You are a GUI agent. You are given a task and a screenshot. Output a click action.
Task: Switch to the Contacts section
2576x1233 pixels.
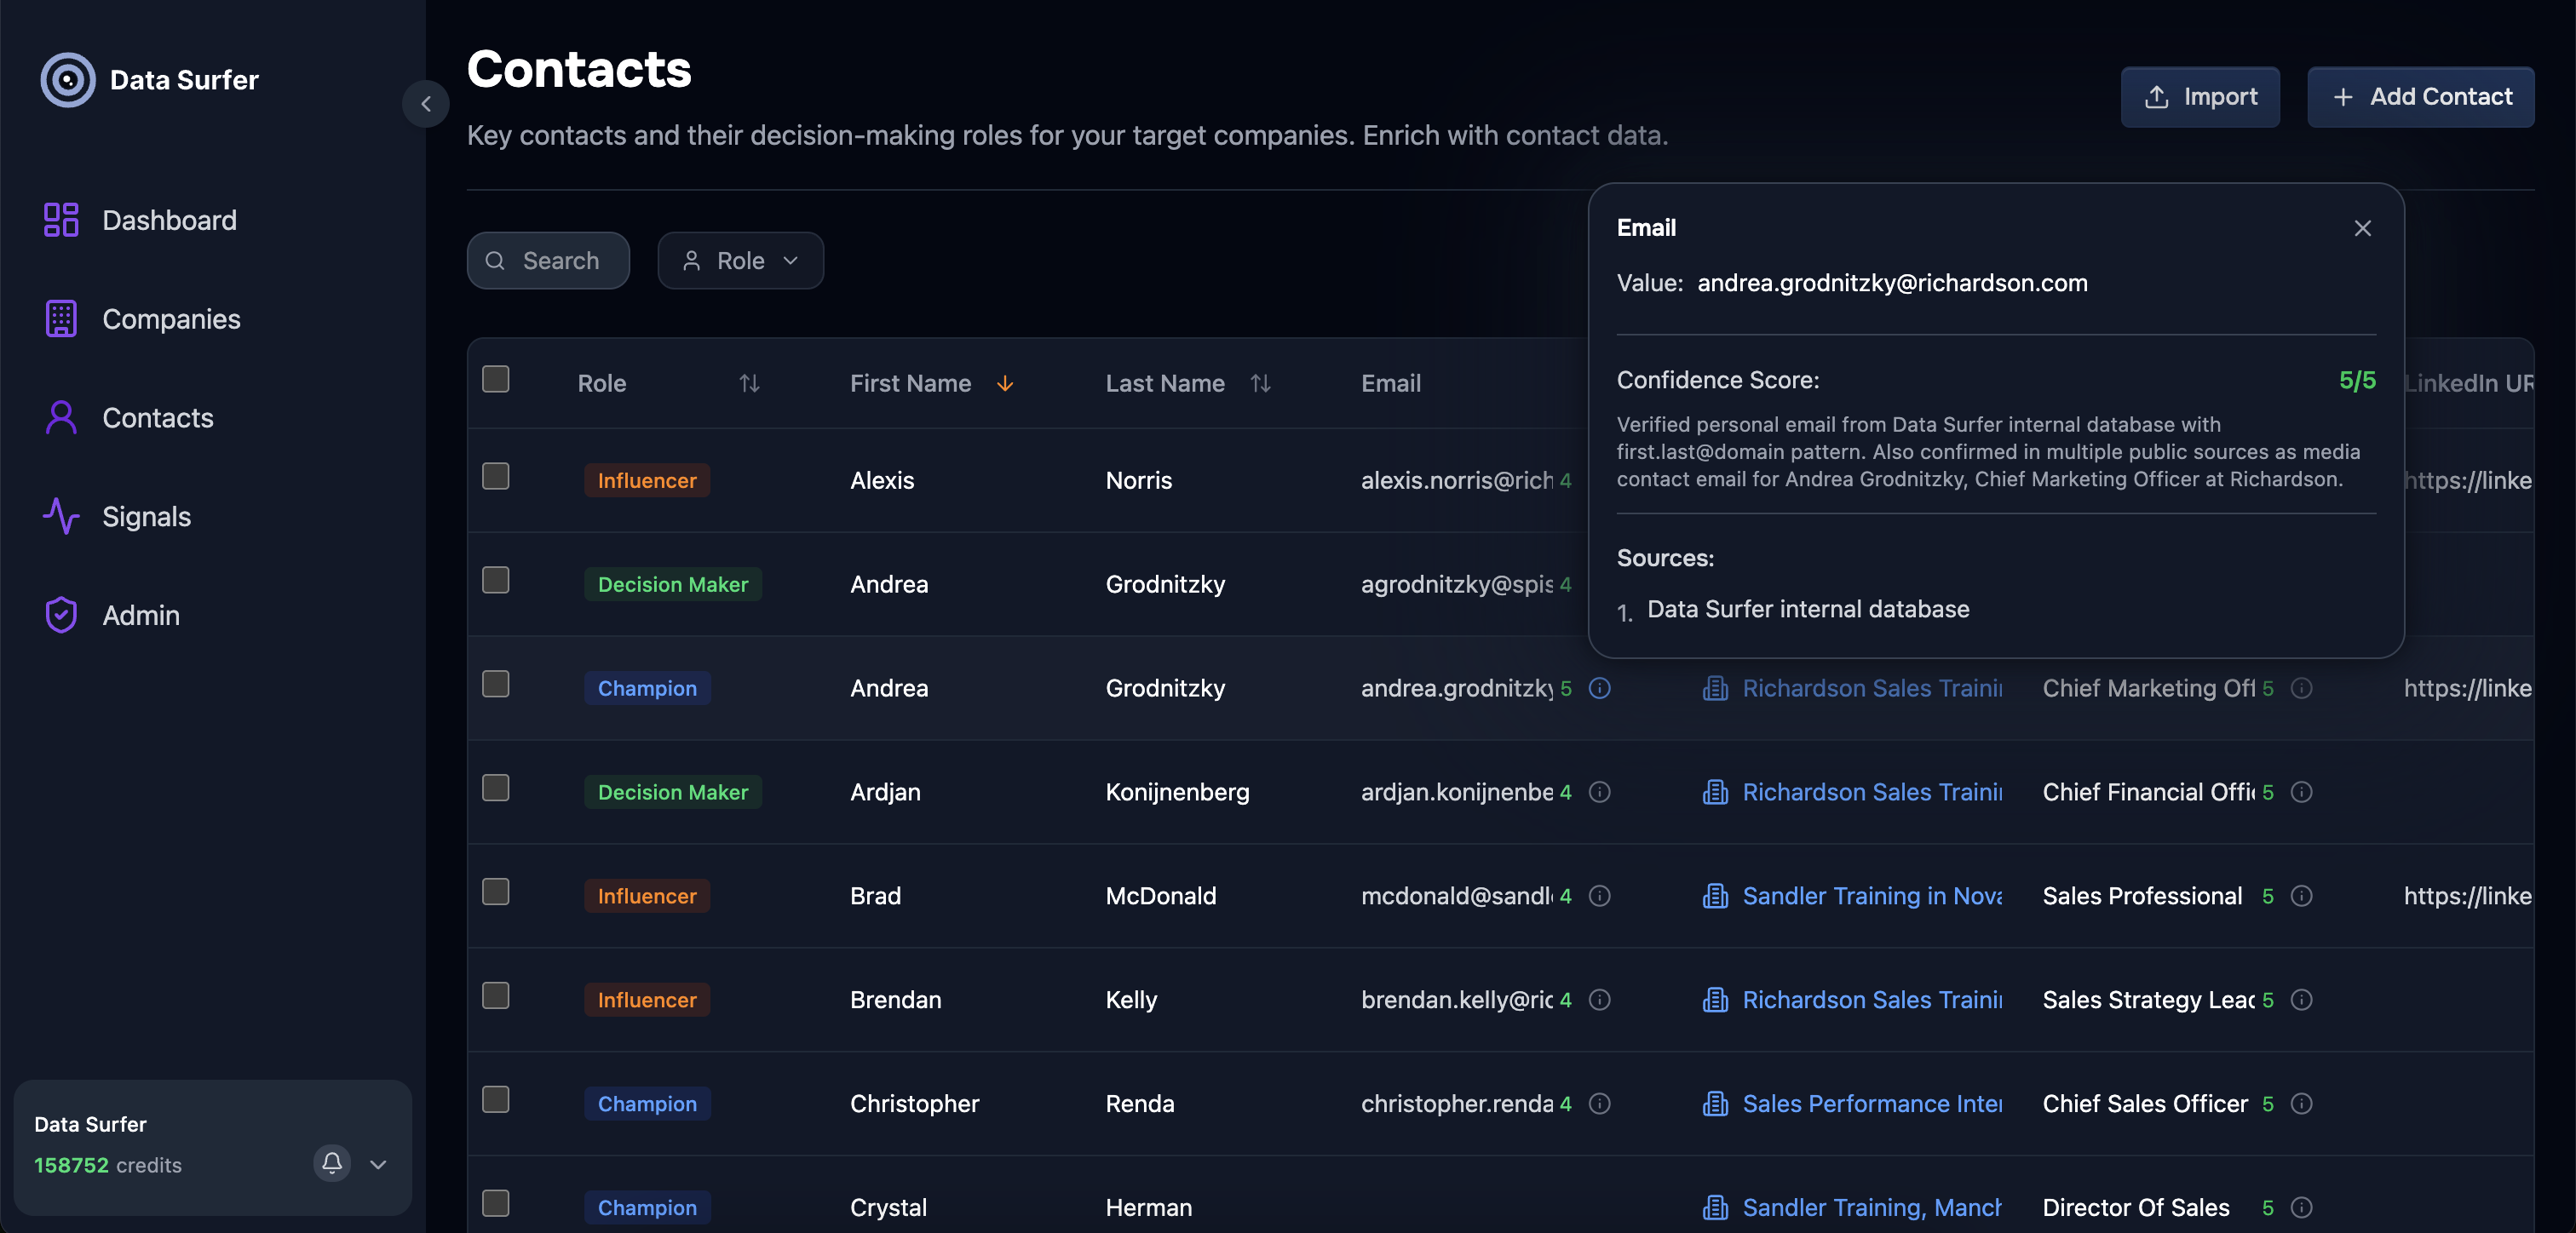click(x=157, y=417)
